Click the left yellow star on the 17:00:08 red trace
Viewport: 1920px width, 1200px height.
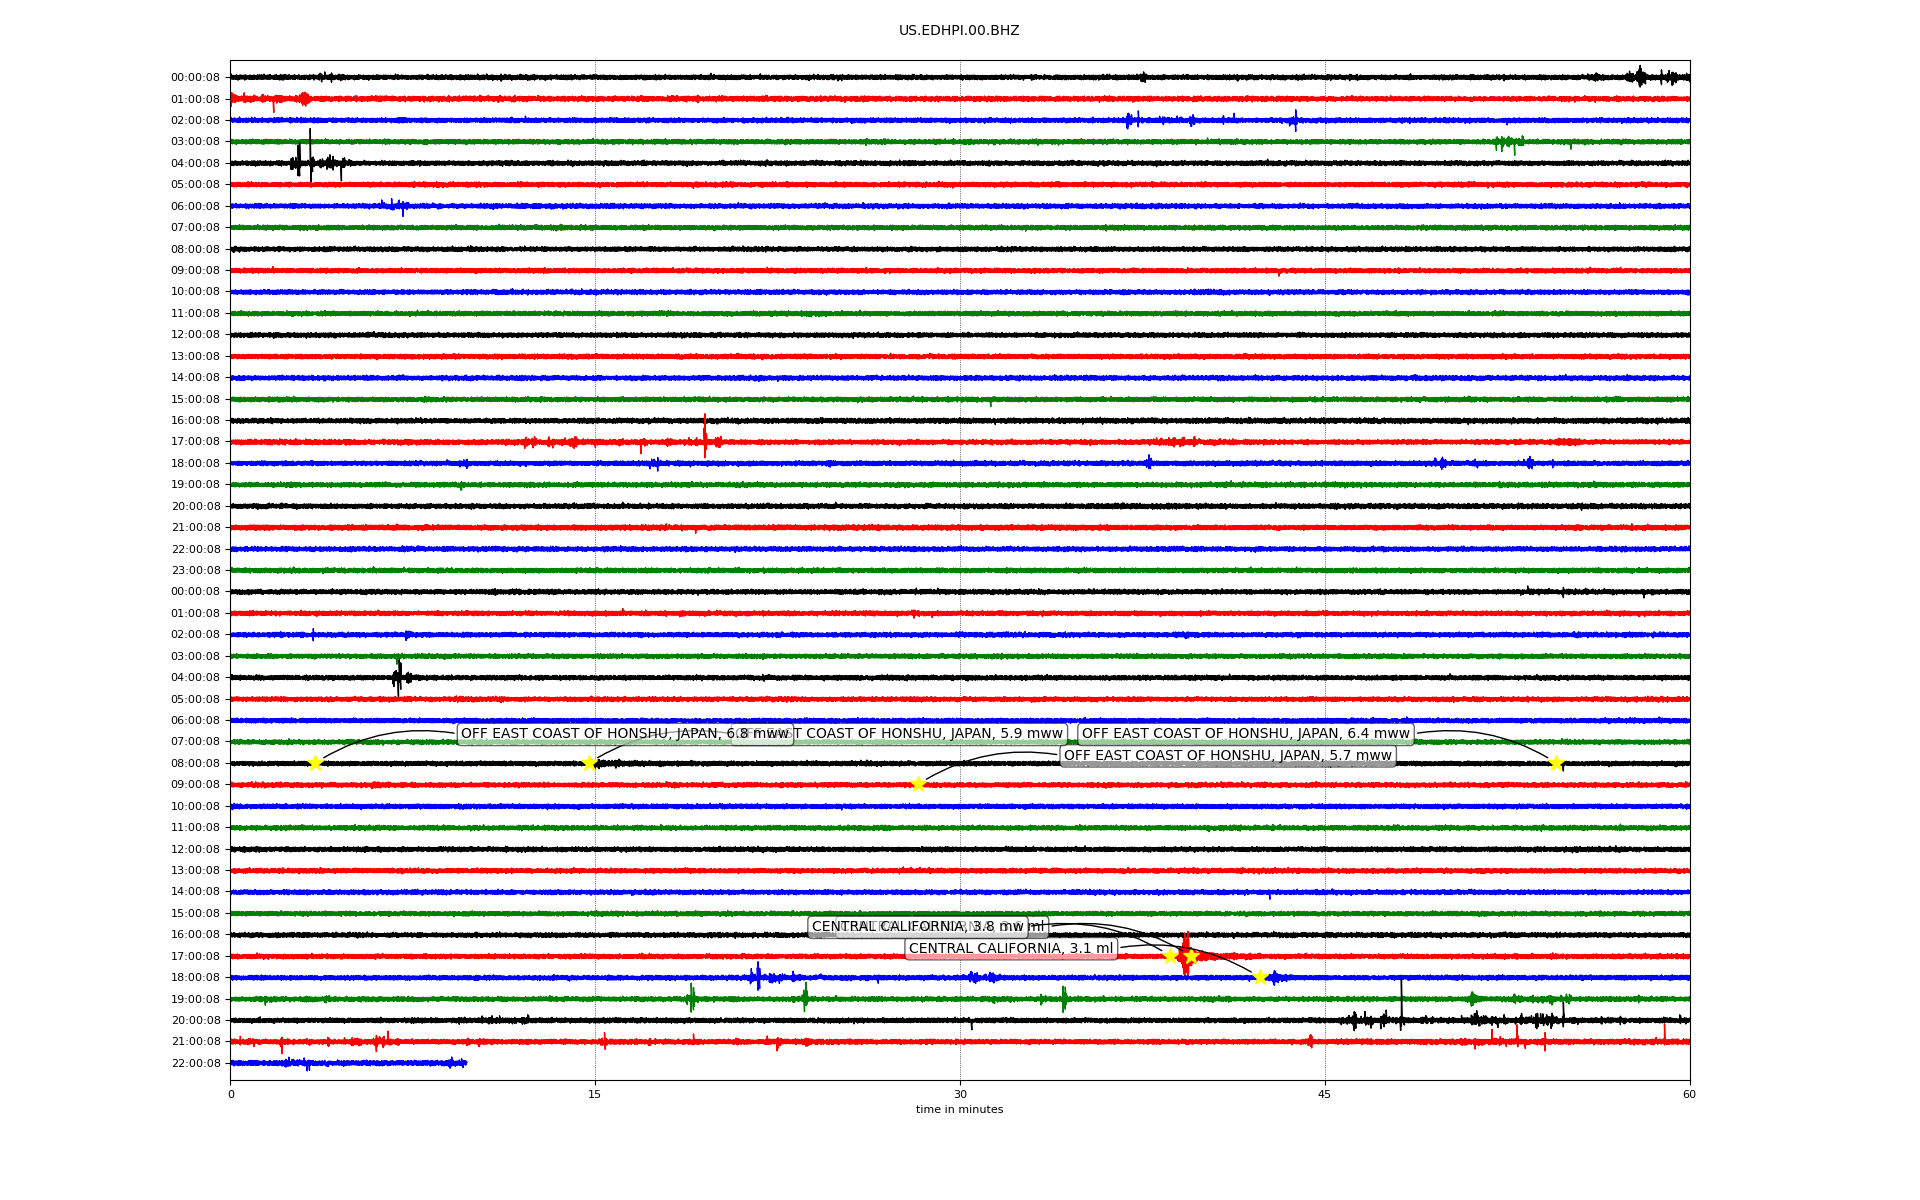(1170, 956)
